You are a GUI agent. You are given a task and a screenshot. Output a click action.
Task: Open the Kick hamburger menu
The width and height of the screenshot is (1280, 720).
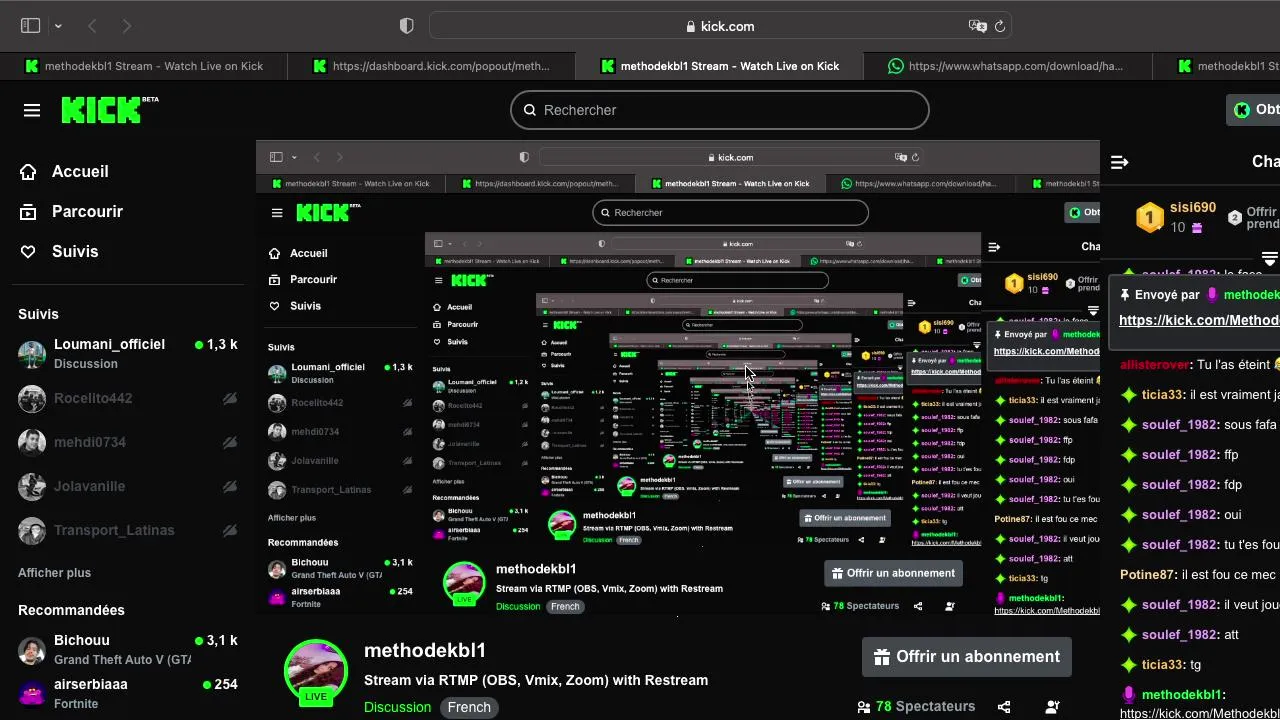[x=32, y=110]
